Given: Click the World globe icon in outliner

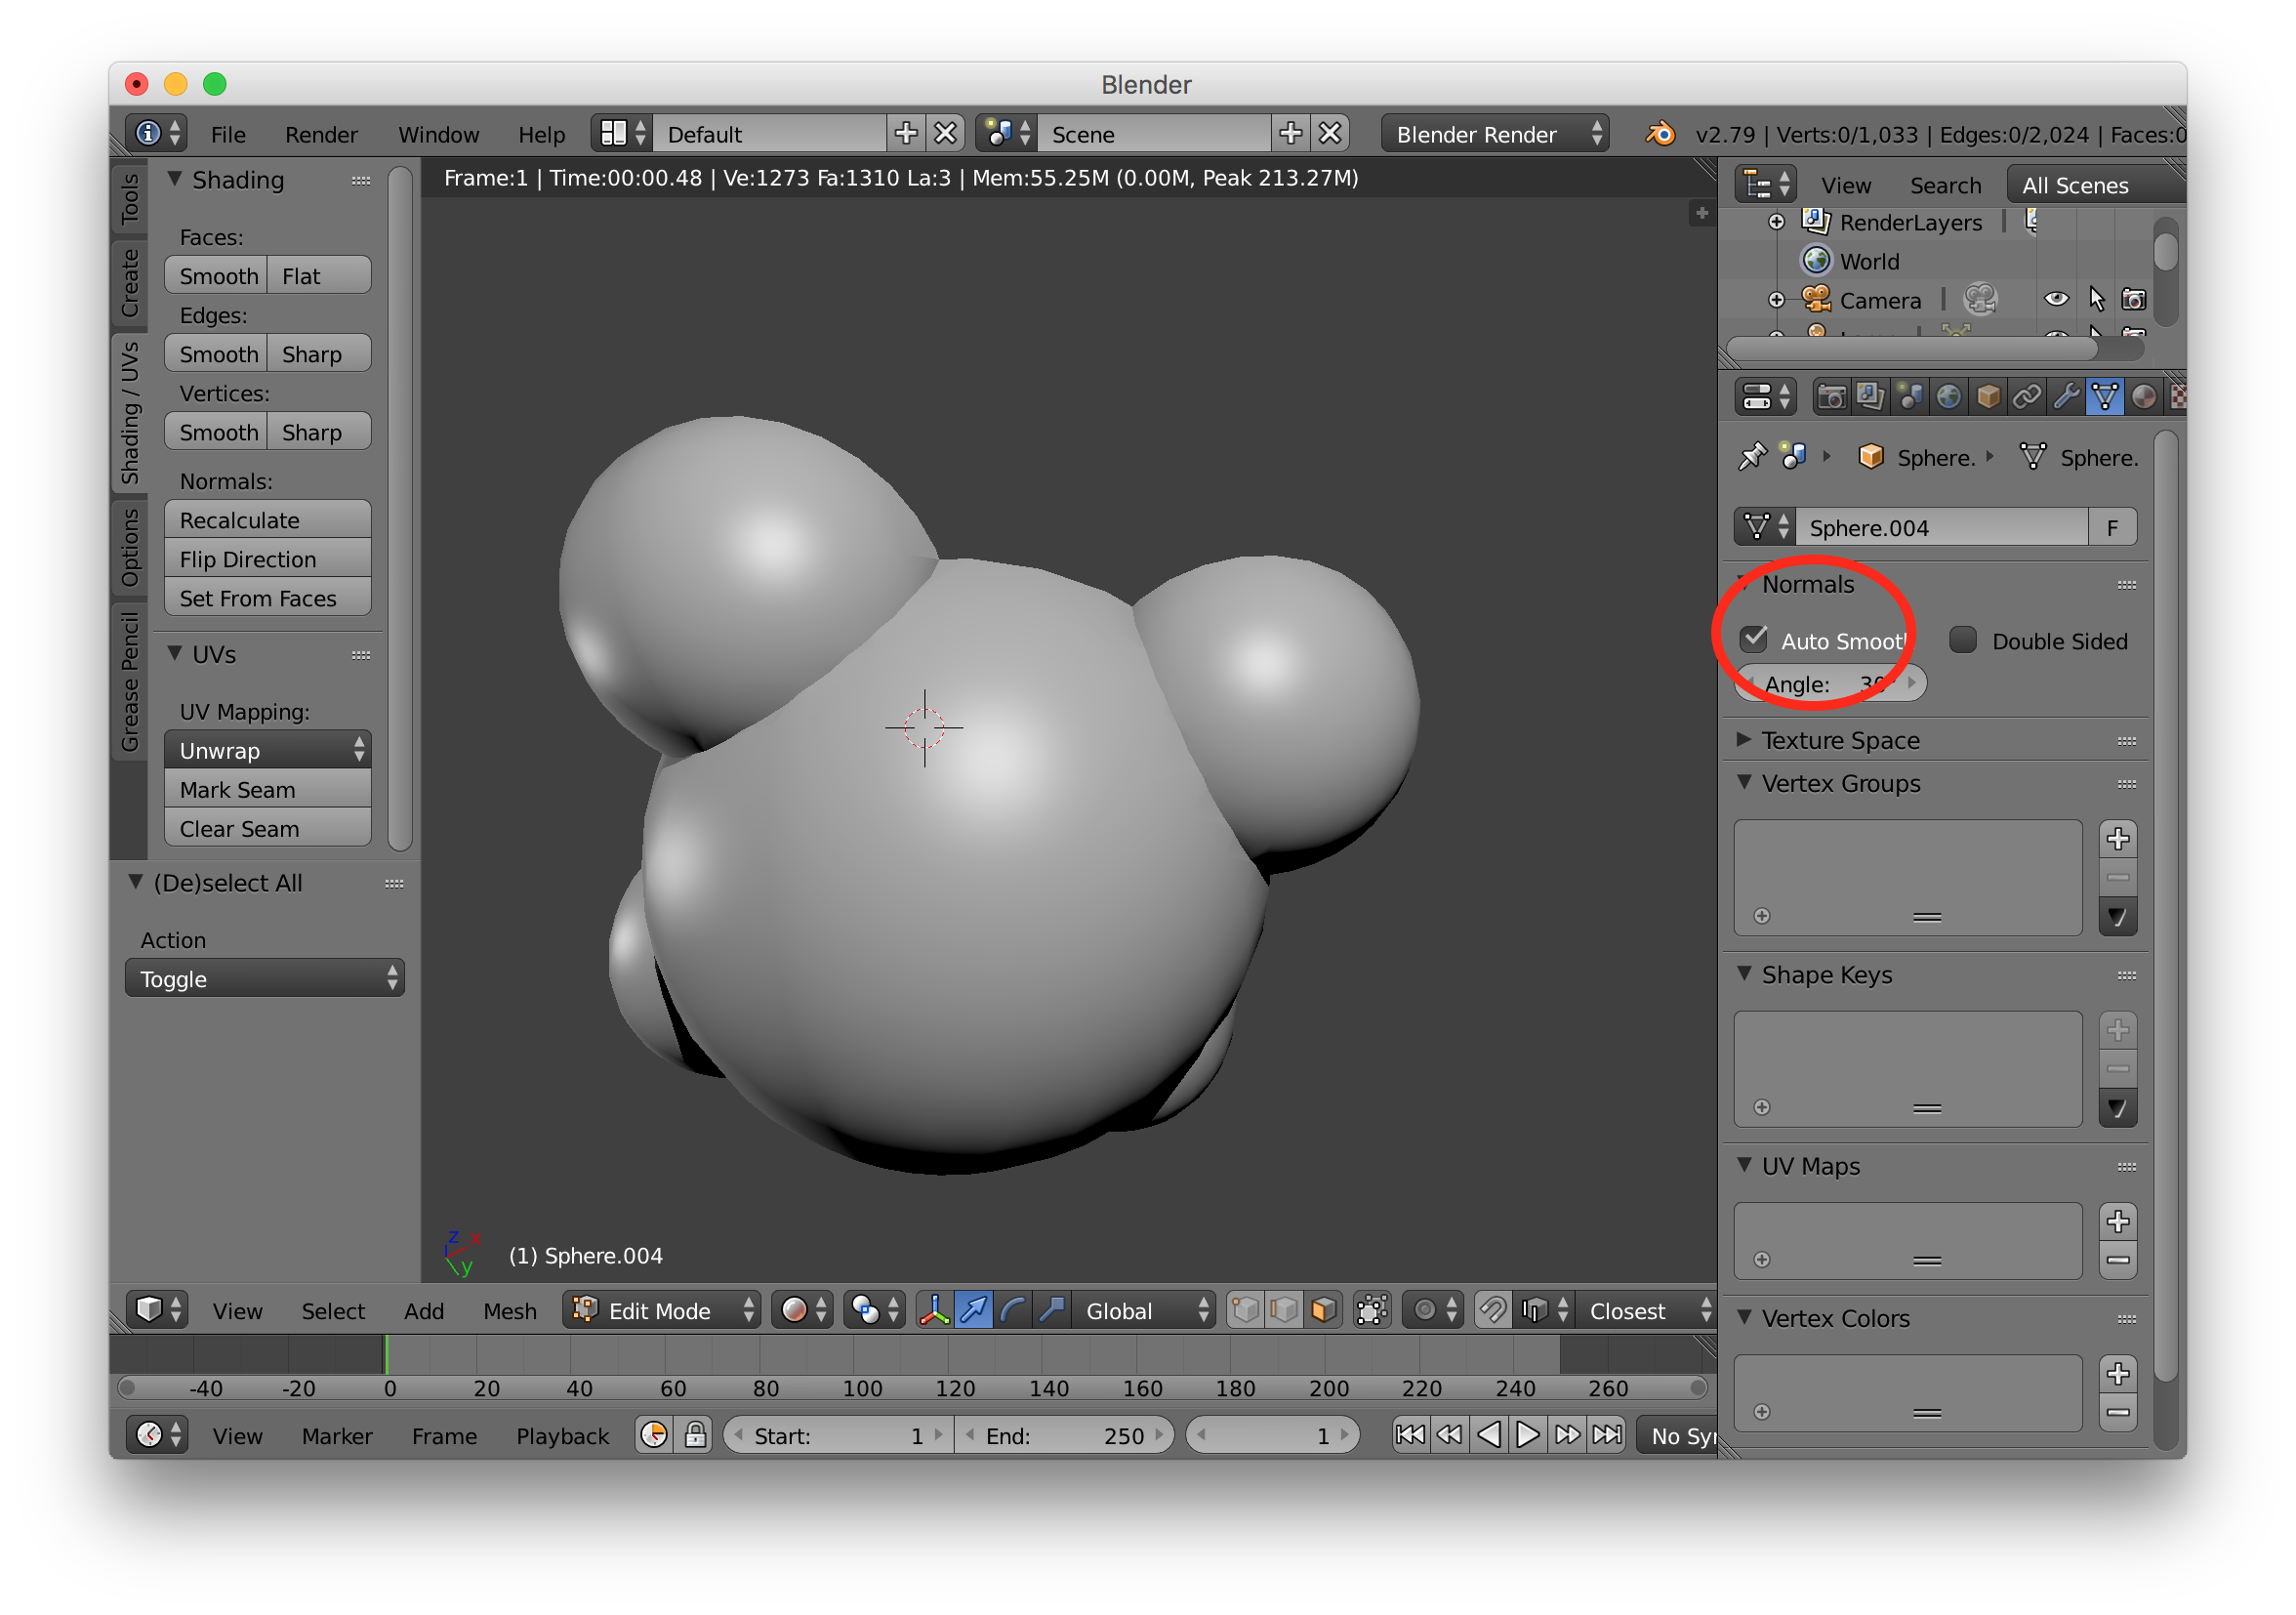Looking at the screenshot, I should [1816, 261].
